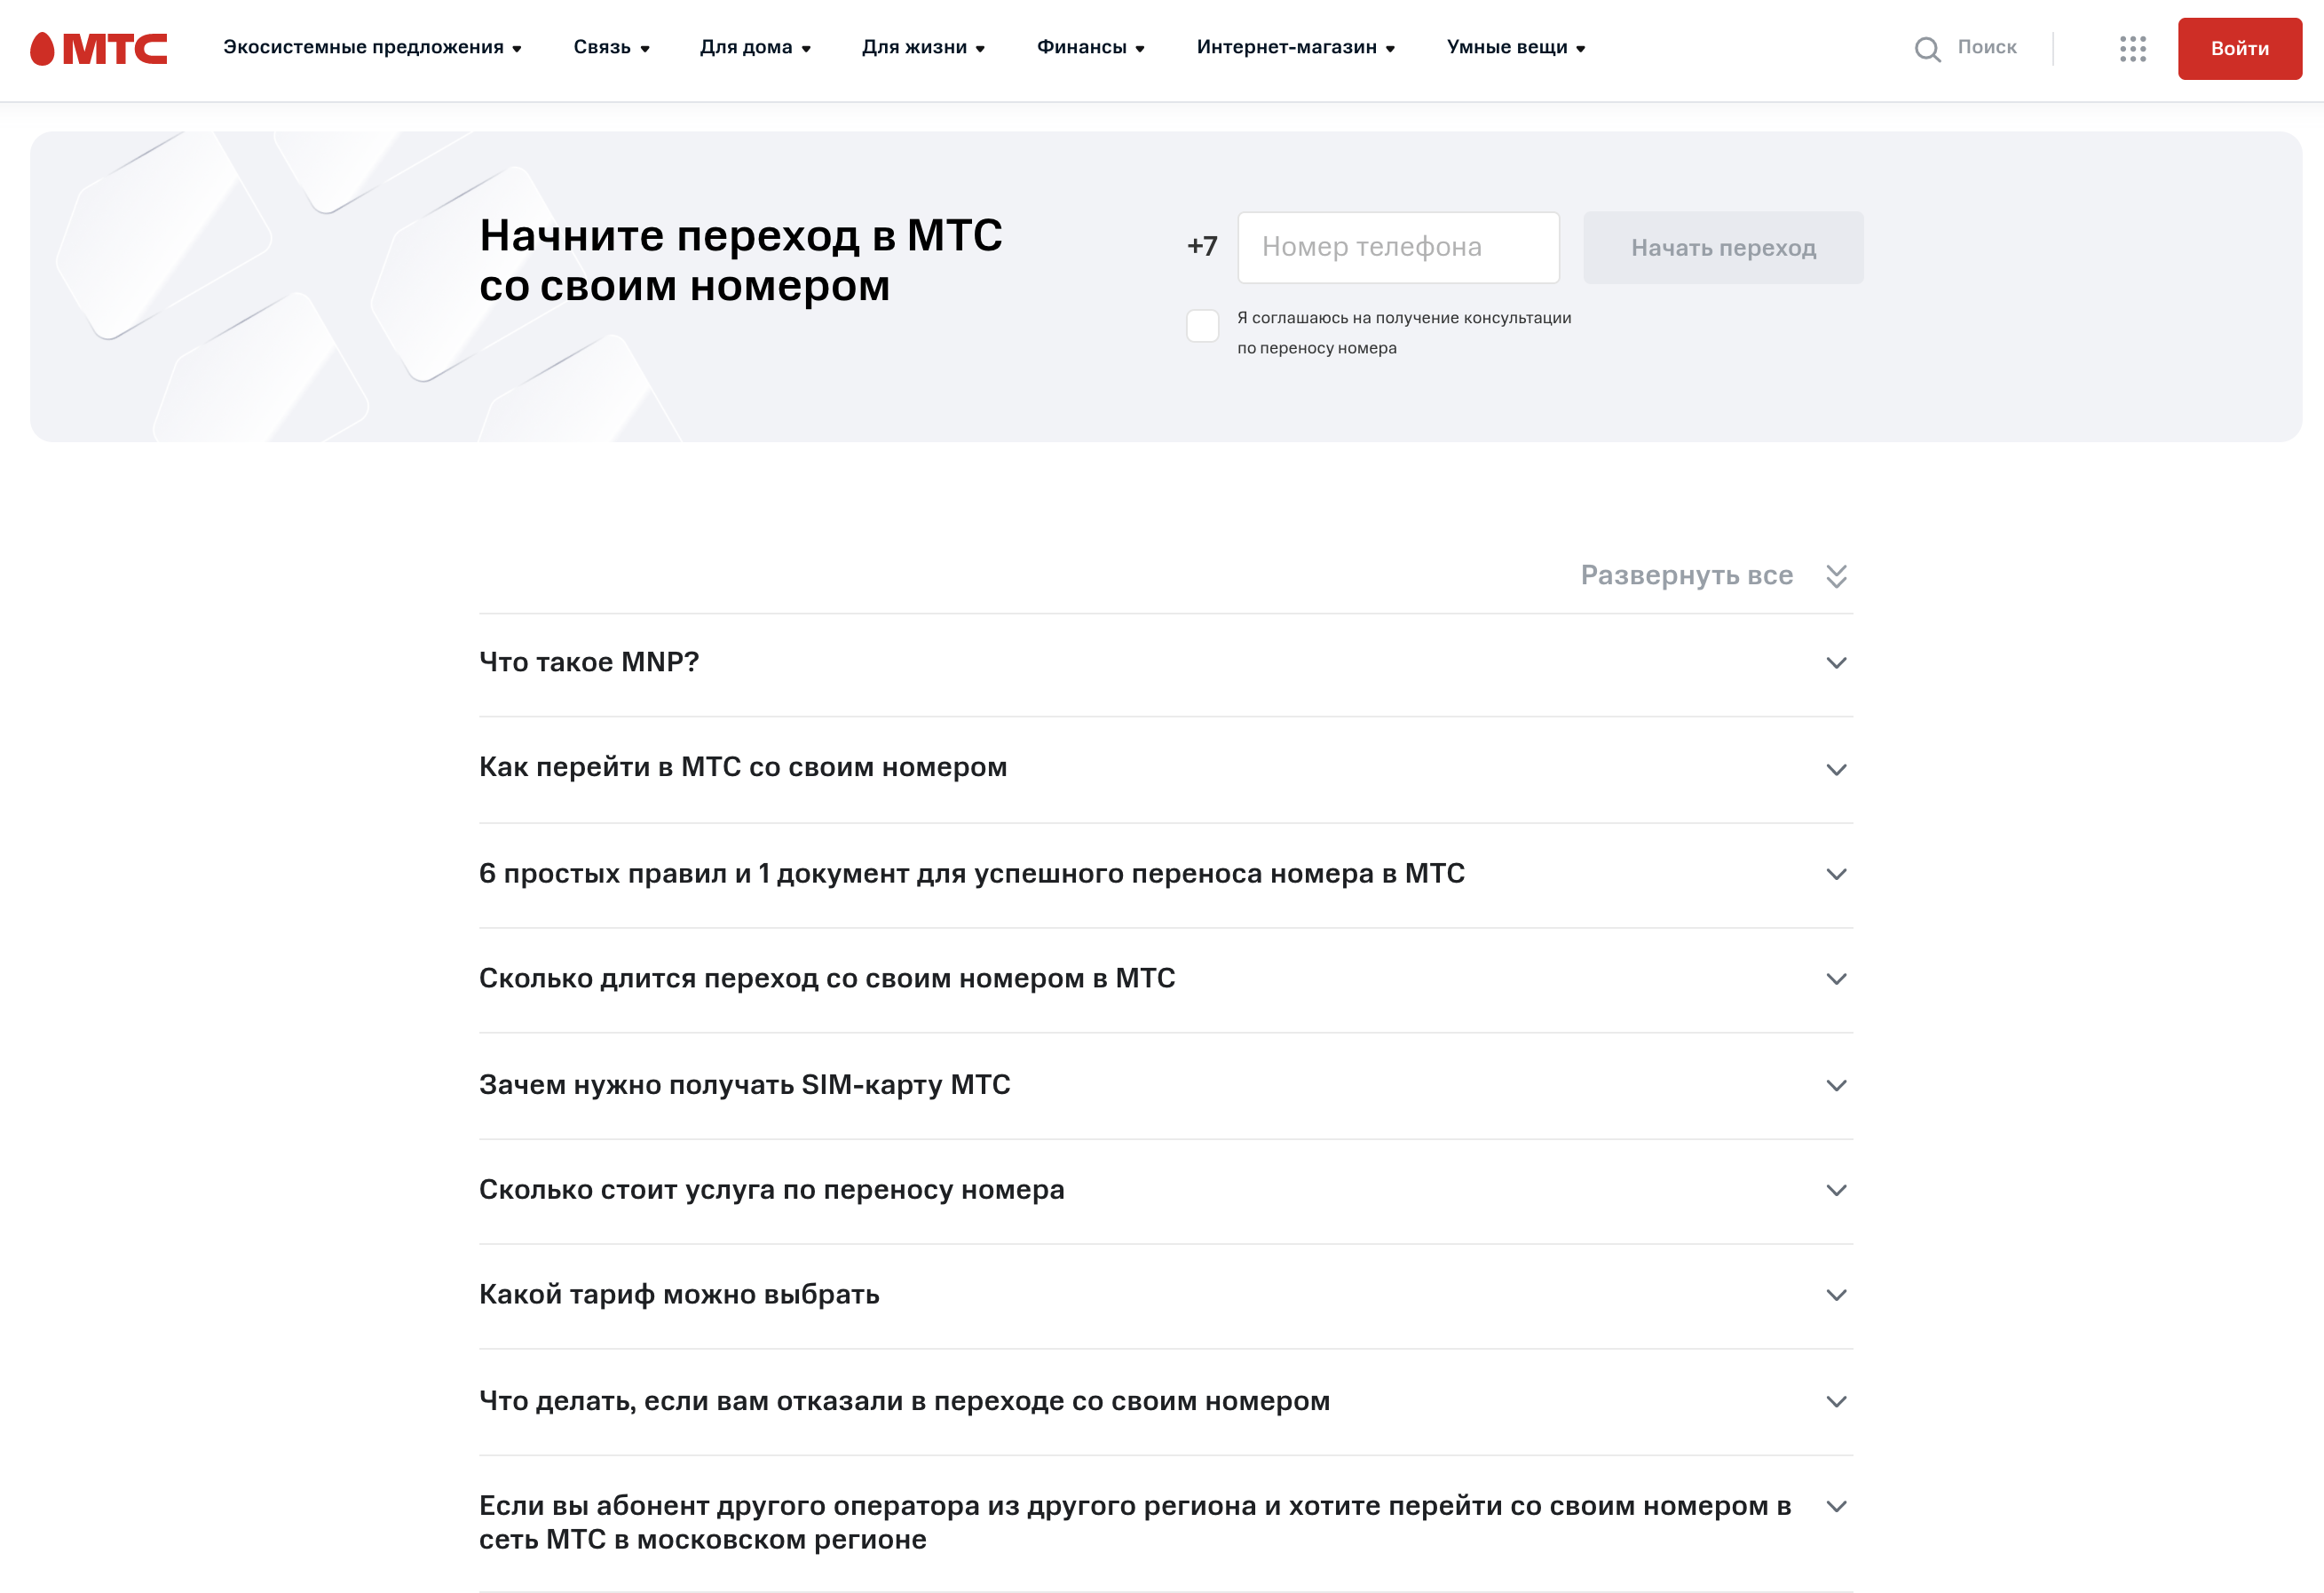Expand Что делать если вам отказали section
Viewport: 2324px width, 1593px height.
[x=1837, y=1399]
